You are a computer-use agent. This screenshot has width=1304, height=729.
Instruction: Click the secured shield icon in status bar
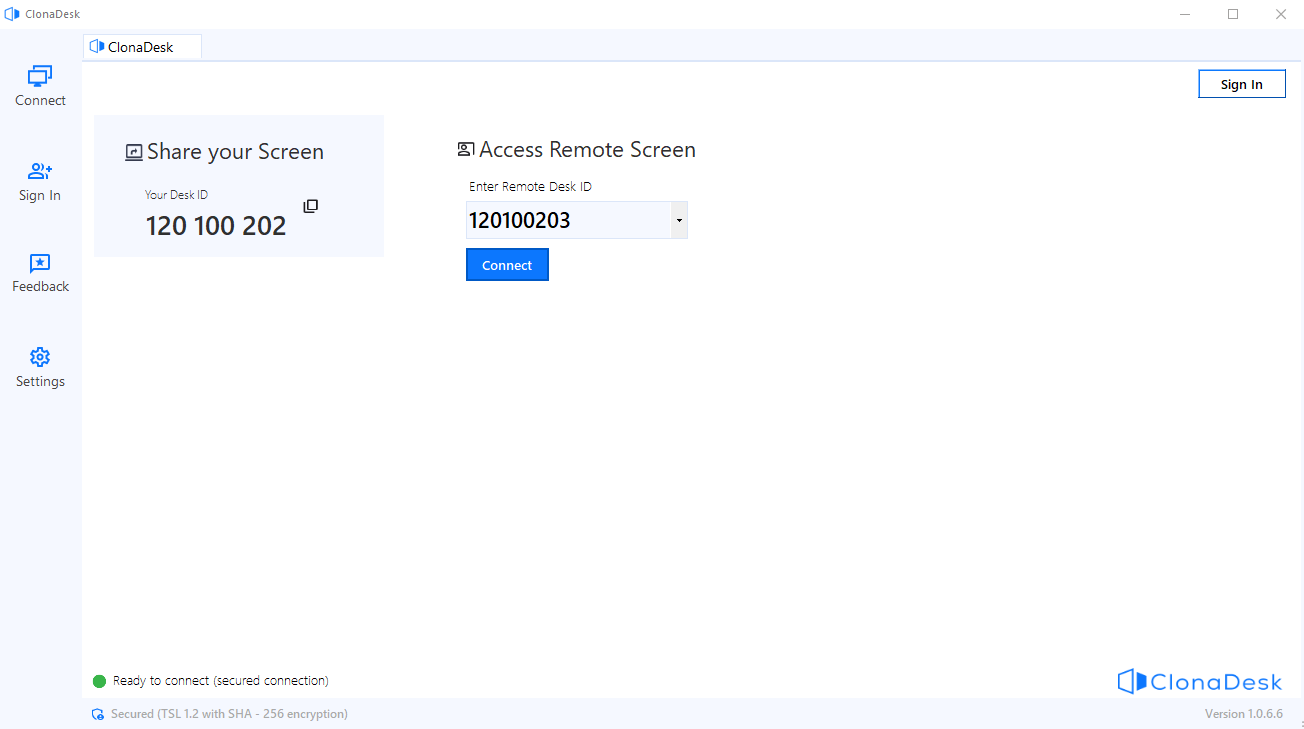pos(98,714)
